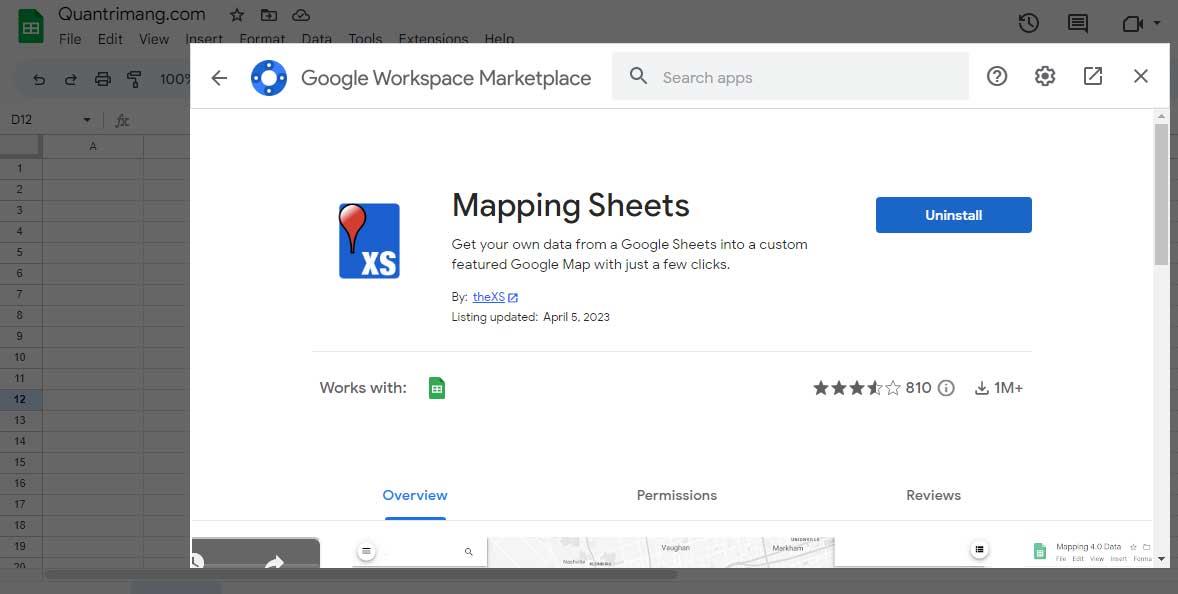Open comments icon in Sheets header
Viewport: 1178px width, 594px height.
pos(1077,23)
